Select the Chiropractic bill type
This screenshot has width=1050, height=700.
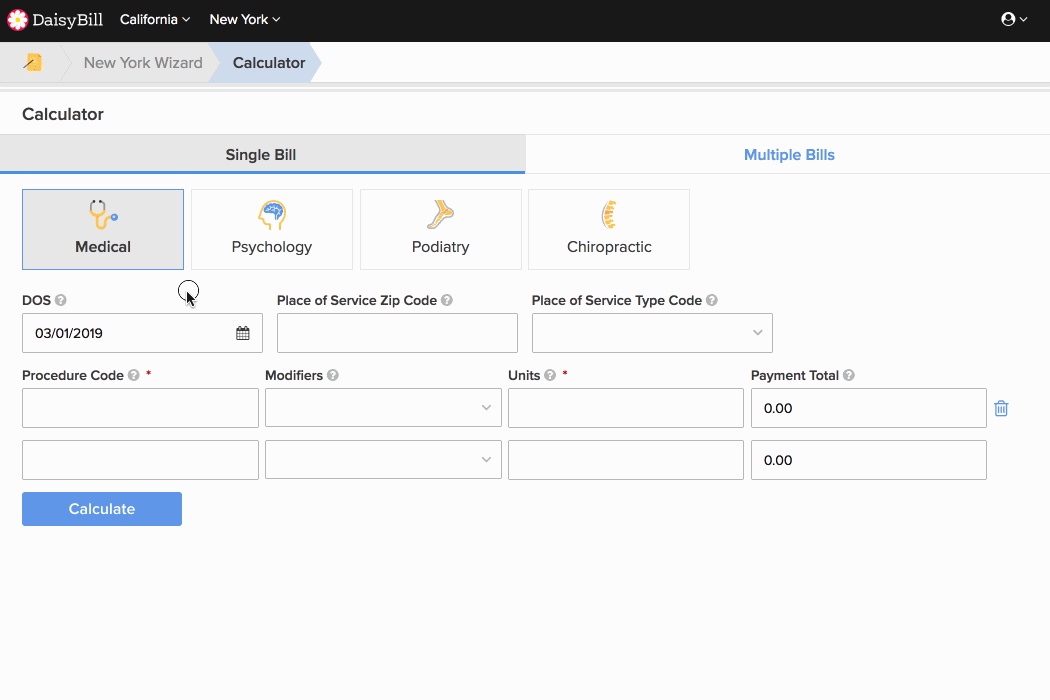(609, 229)
